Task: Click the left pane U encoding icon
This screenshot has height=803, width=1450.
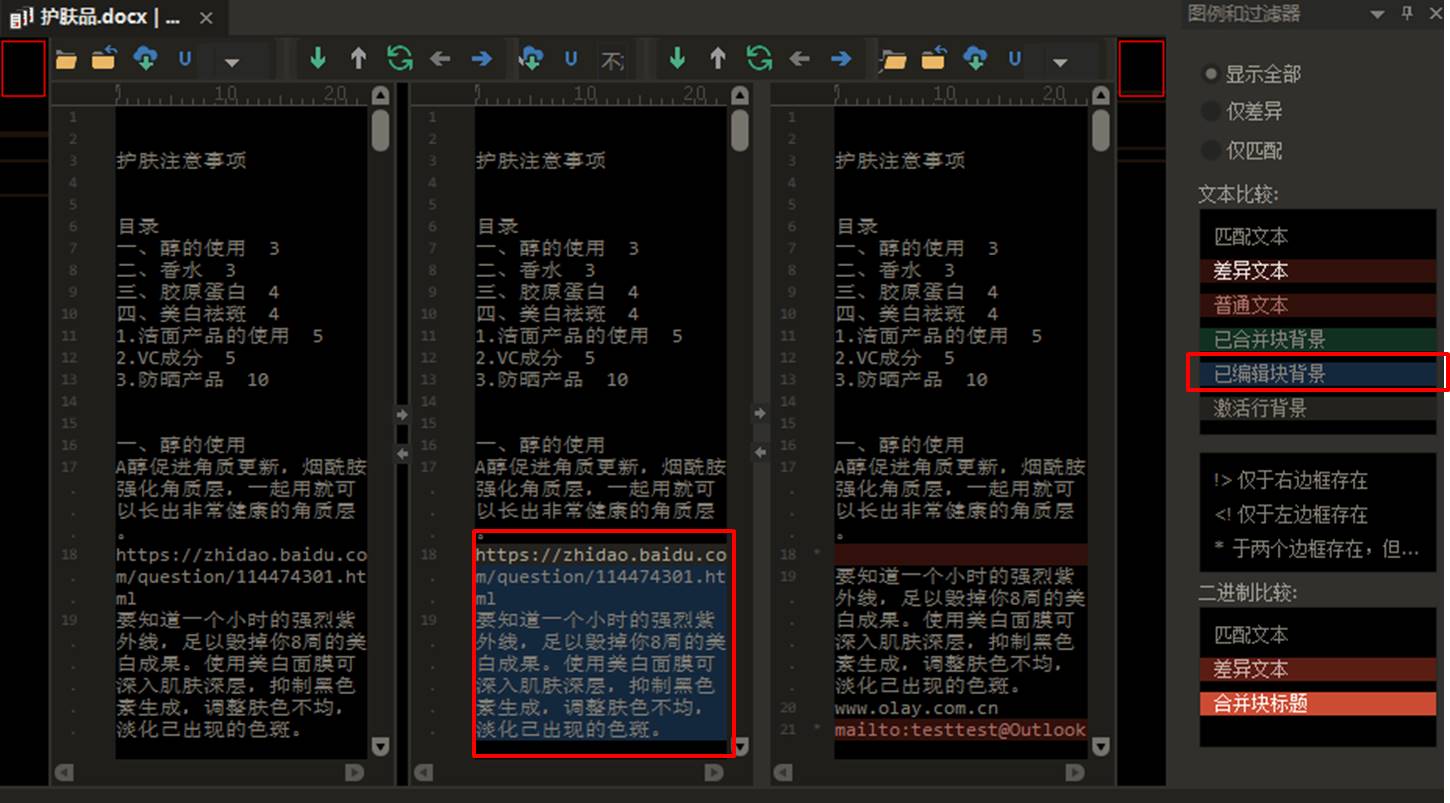Action: (x=185, y=60)
